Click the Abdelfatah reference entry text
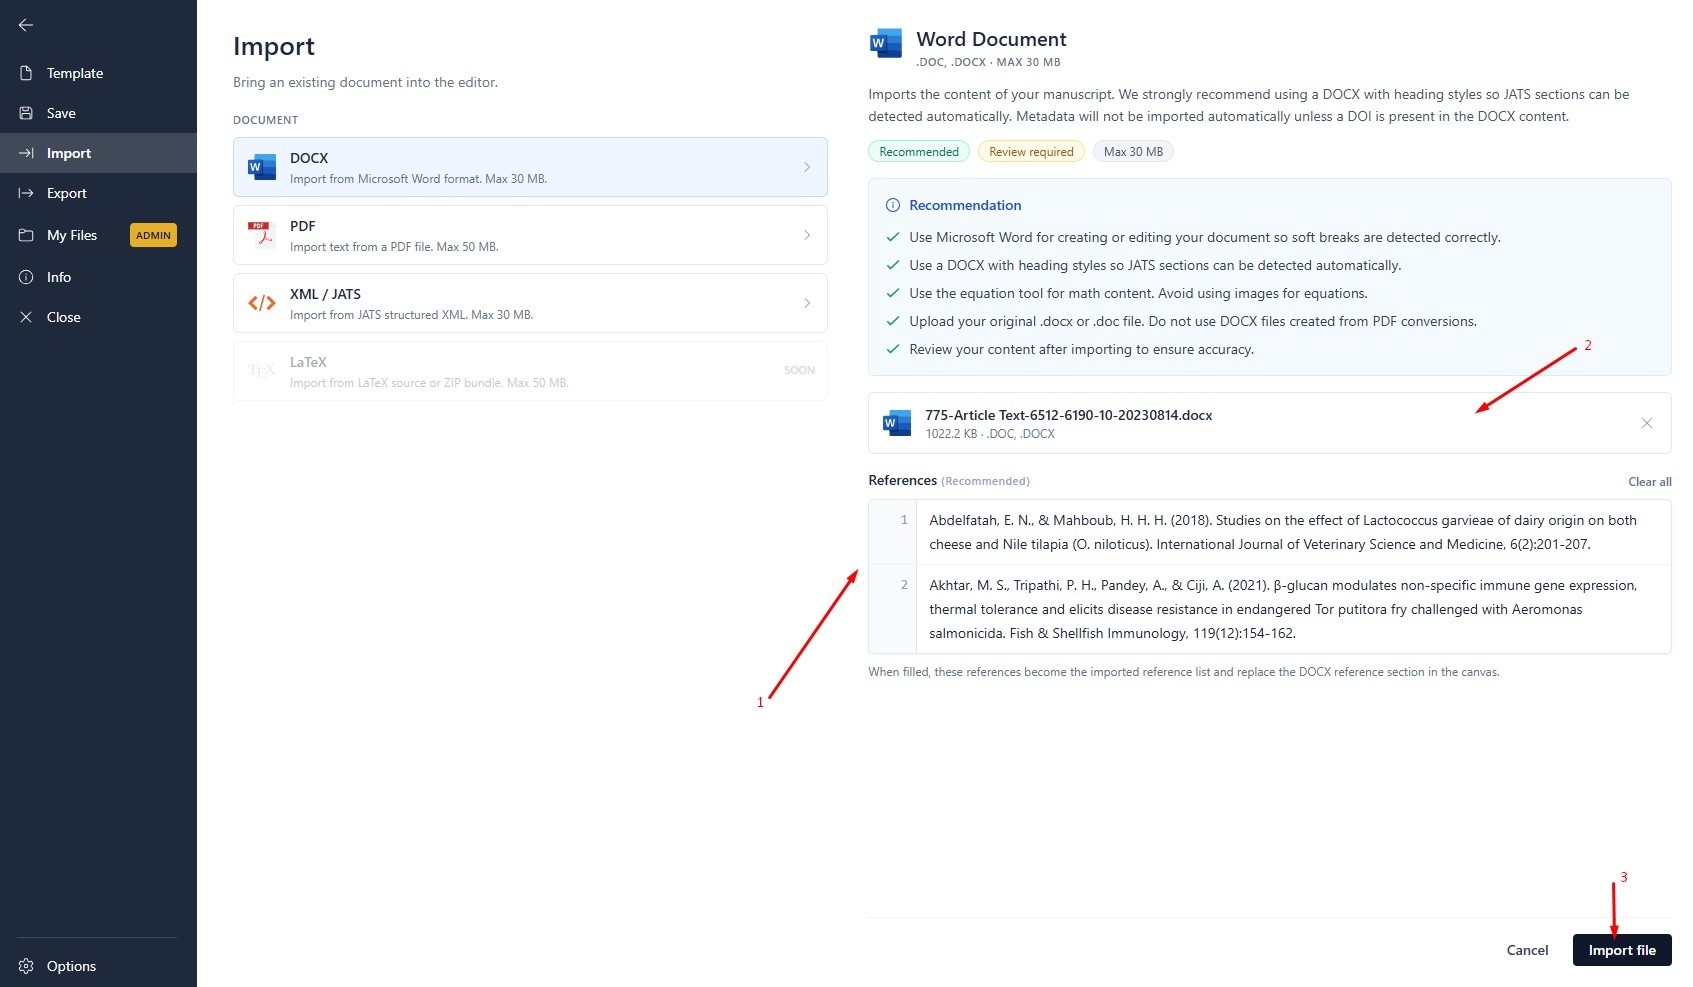1693x987 pixels. (1283, 532)
